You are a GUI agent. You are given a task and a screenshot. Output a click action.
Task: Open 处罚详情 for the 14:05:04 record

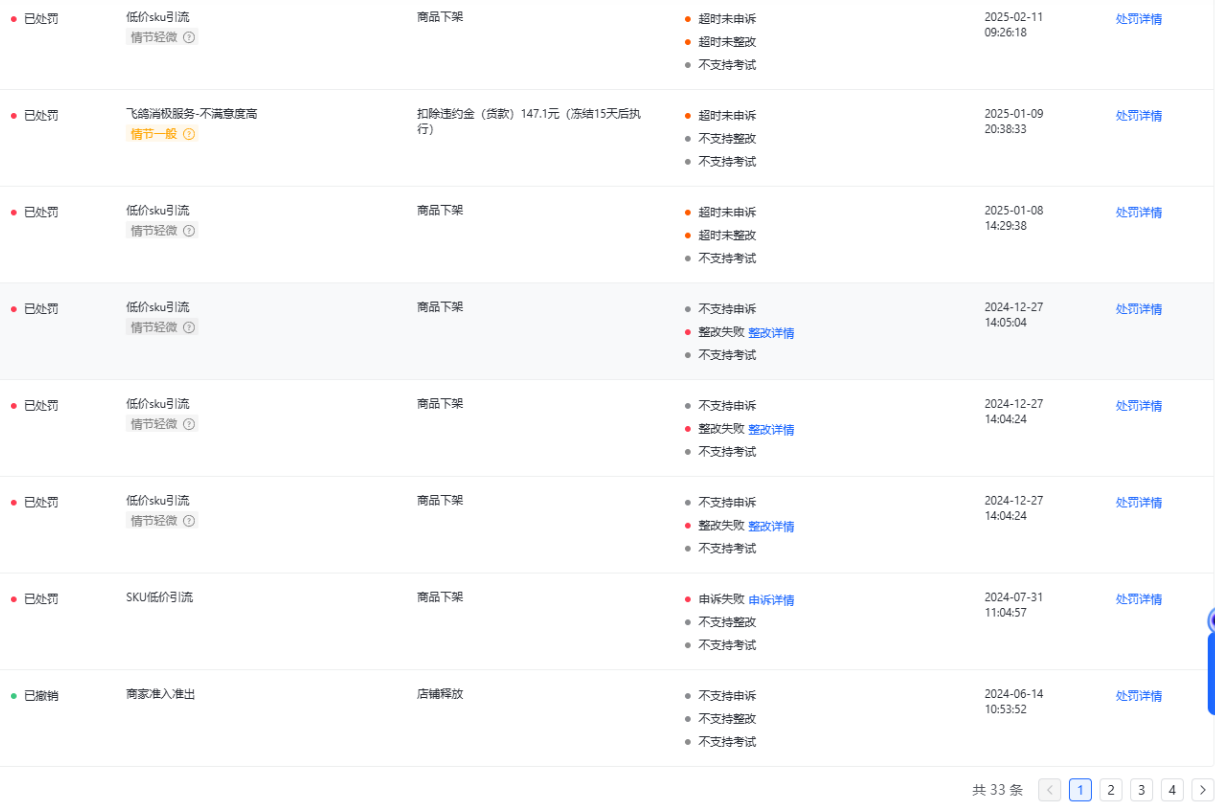click(x=1138, y=309)
